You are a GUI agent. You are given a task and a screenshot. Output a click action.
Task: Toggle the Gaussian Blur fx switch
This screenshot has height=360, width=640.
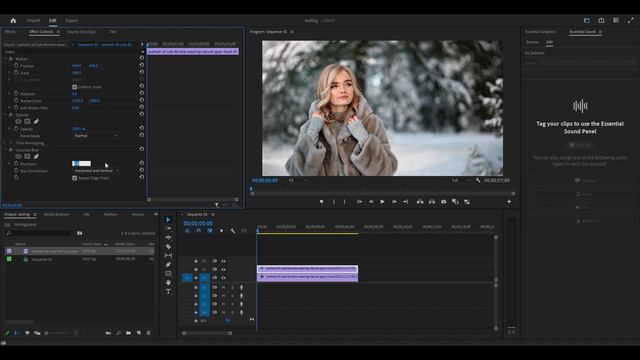11,150
